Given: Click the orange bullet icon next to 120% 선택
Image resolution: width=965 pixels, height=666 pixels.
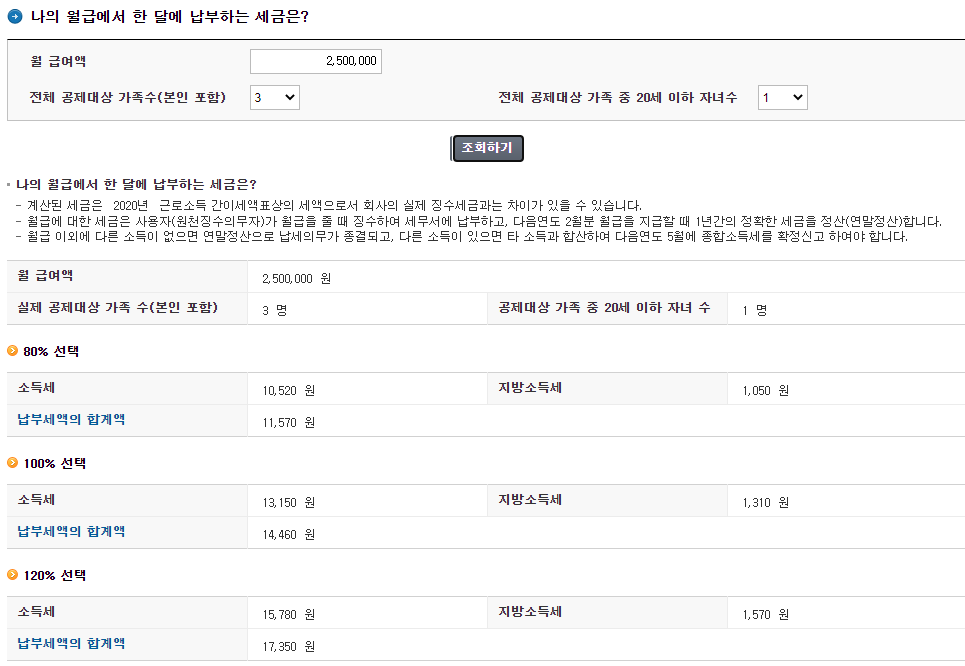Looking at the screenshot, I should pos(12,575).
